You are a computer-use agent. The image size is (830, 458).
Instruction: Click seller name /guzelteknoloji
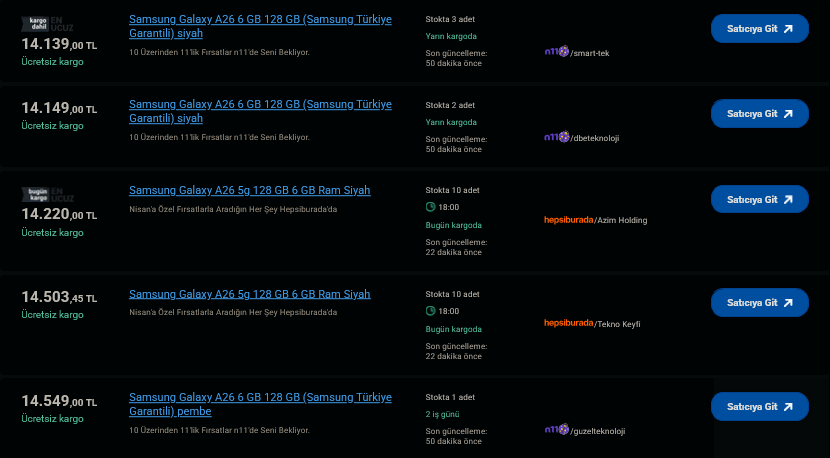click(x=598, y=432)
